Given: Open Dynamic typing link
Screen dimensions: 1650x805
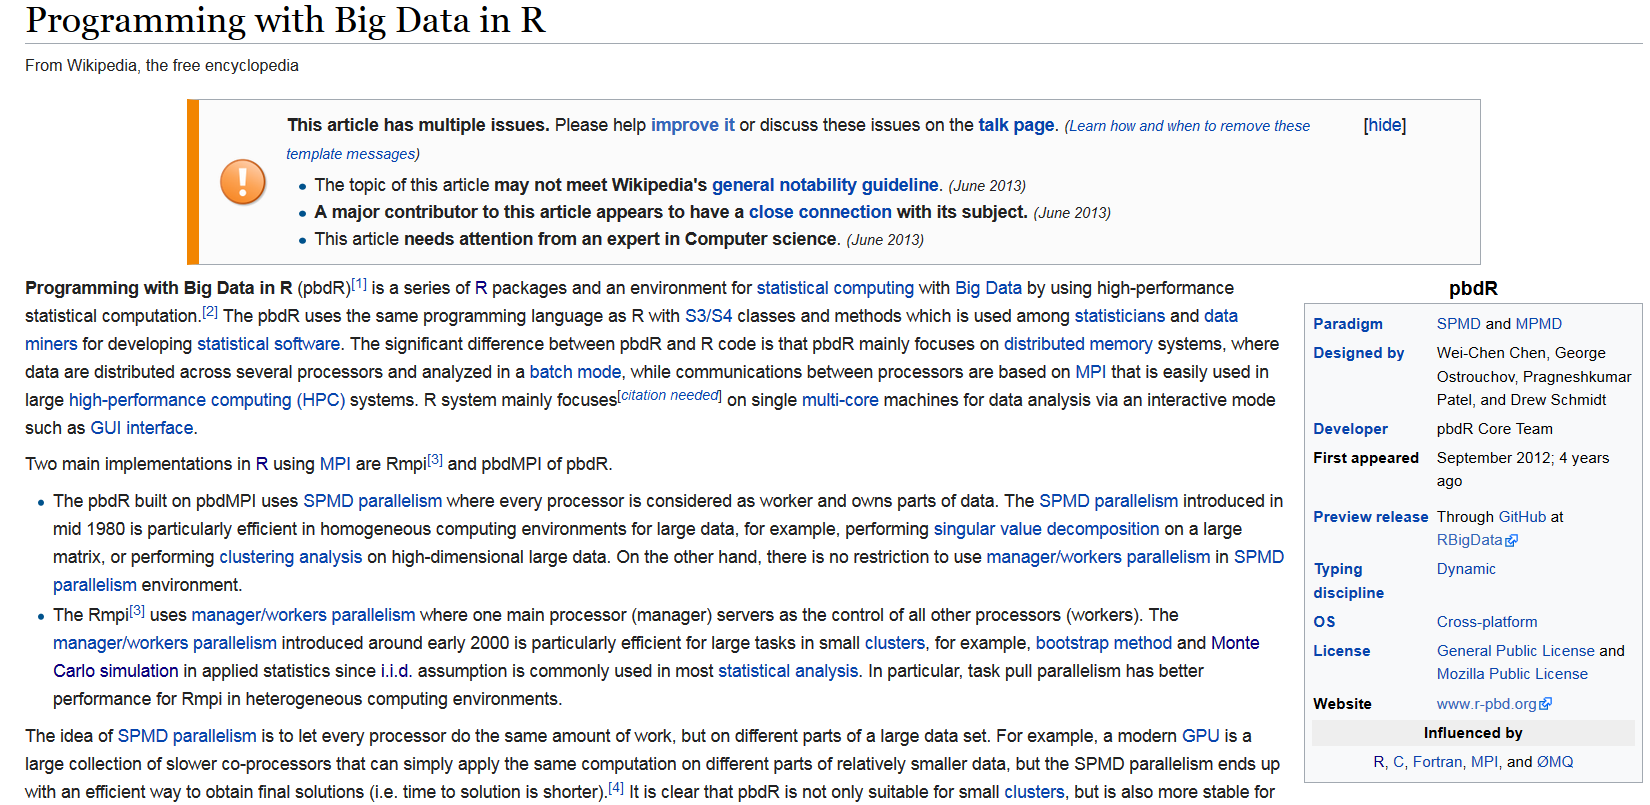Looking at the screenshot, I should 1466,569.
